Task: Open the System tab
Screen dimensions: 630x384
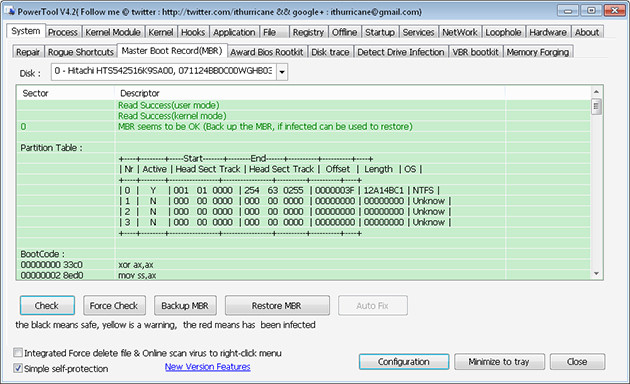Action: click(x=26, y=31)
